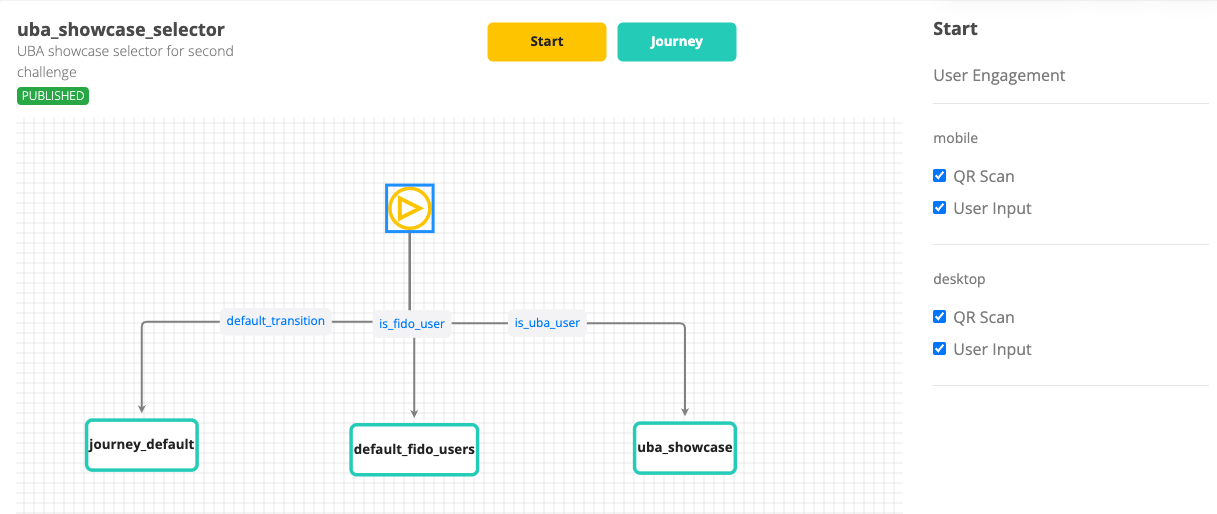Click the Start heading in the properties panel
This screenshot has width=1217, height=514.
tap(955, 29)
